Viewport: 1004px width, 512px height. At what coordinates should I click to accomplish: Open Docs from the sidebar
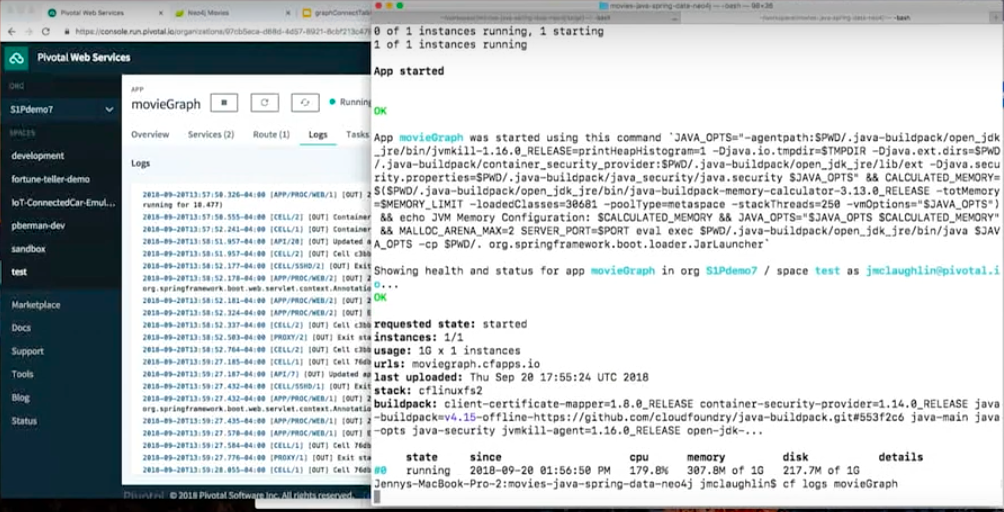coord(20,328)
